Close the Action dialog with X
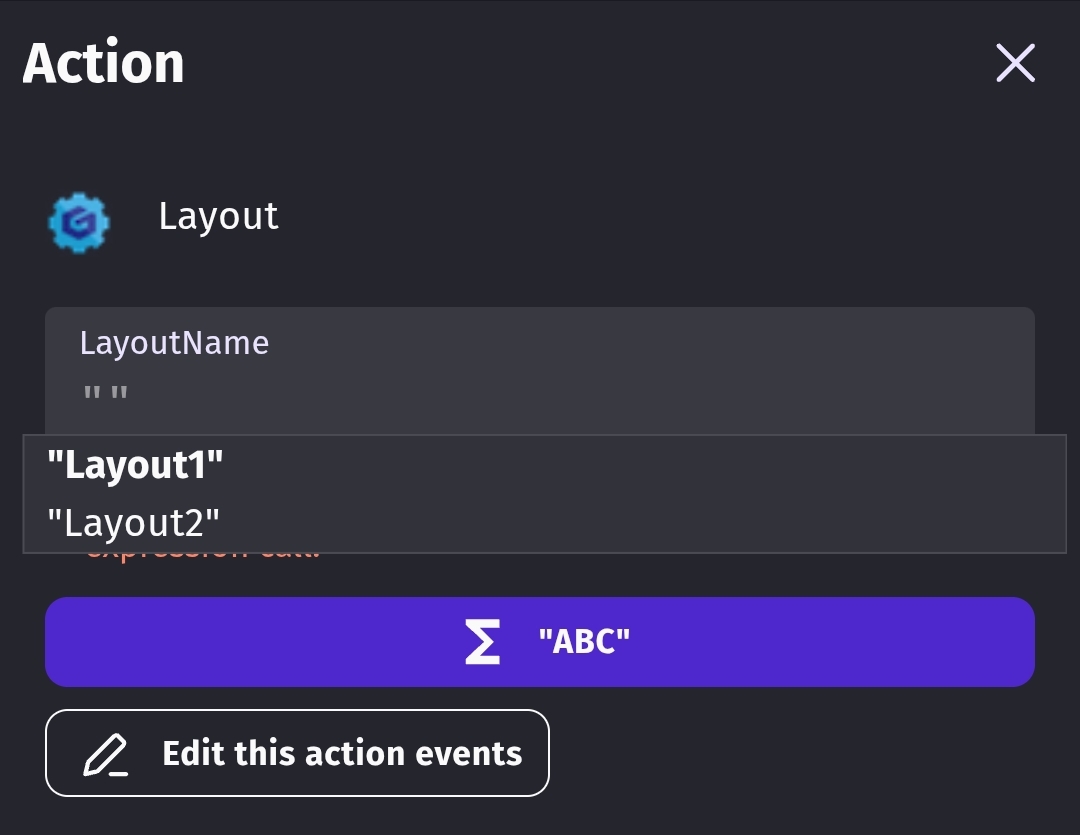The image size is (1080, 835). point(1015,63)
